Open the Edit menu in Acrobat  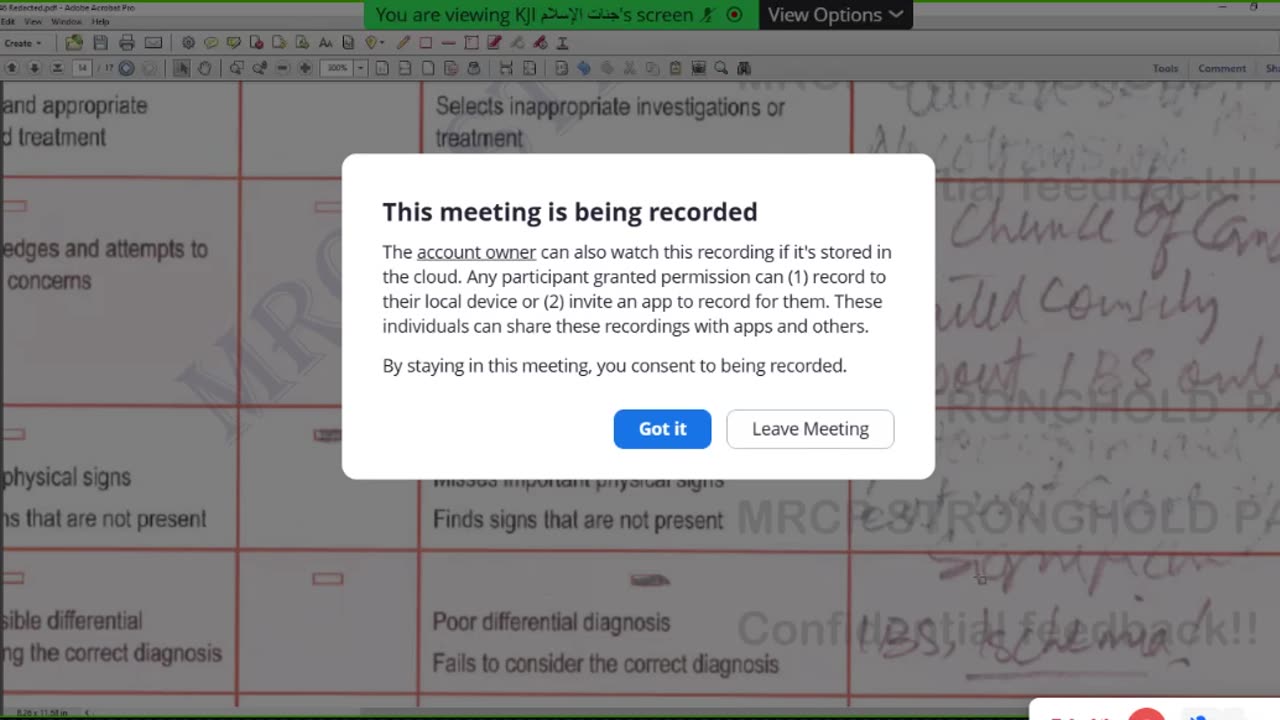coord(8,21)
